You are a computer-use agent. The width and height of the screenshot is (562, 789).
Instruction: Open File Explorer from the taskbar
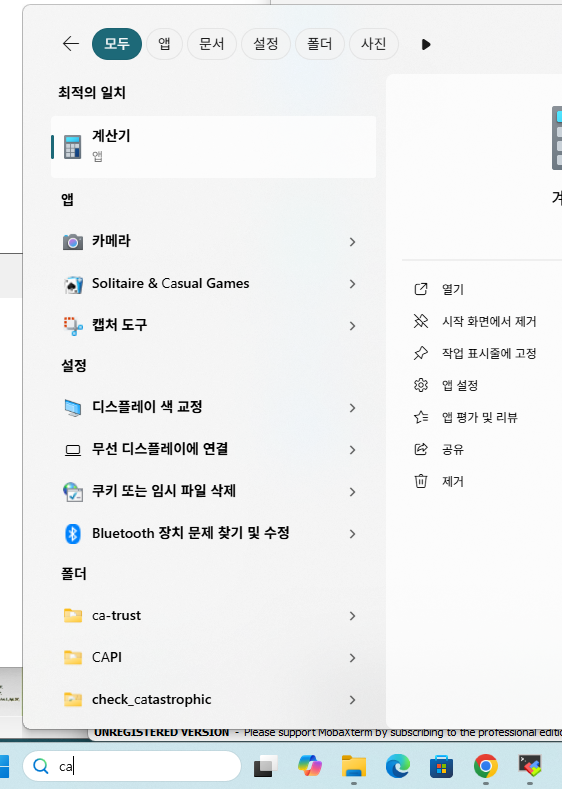(354, 766)
